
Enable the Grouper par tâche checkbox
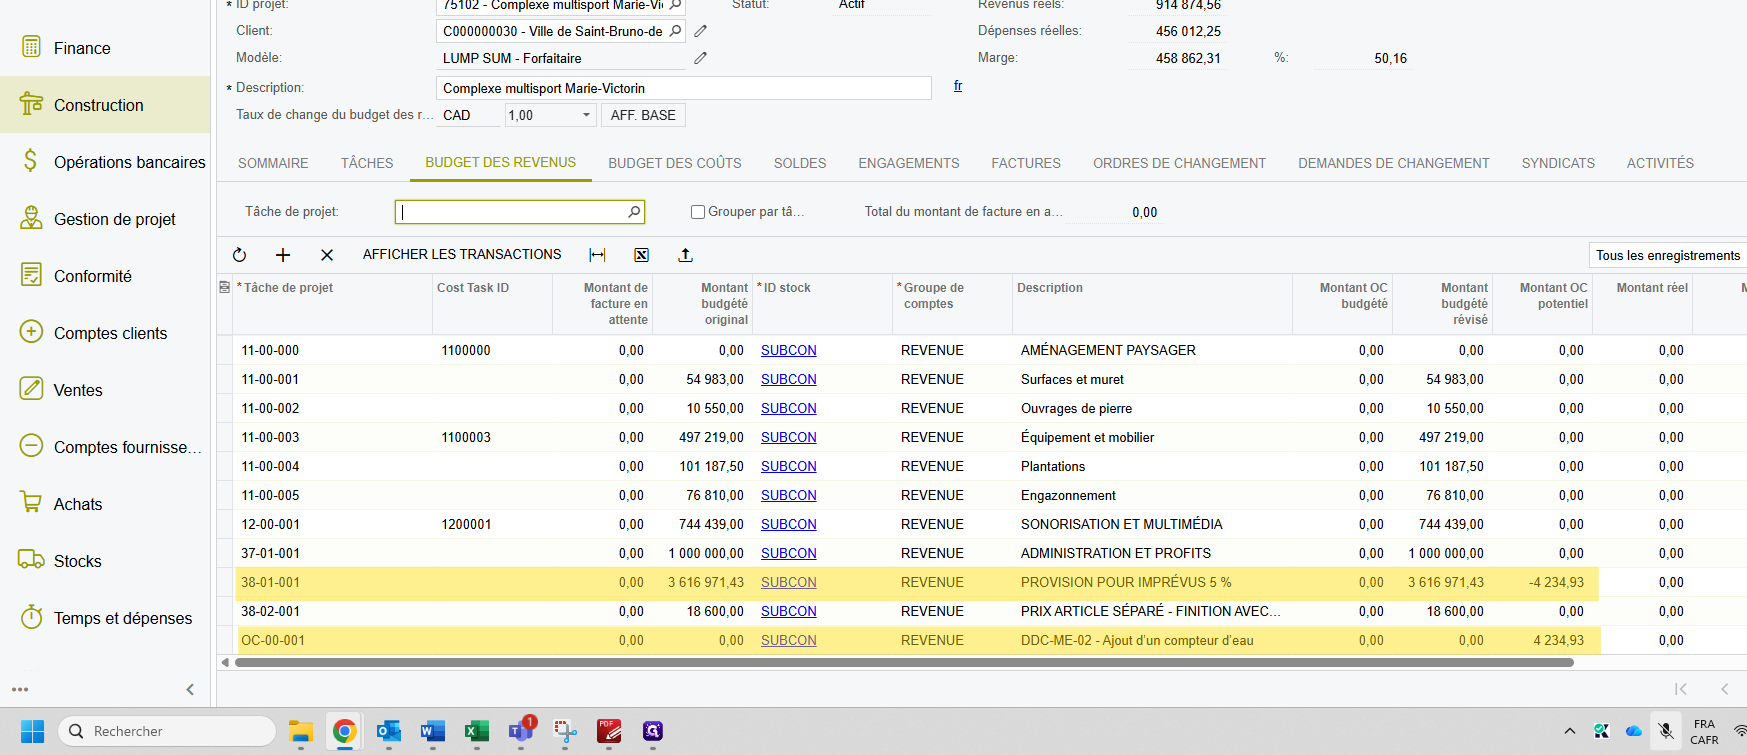[698, 212]
